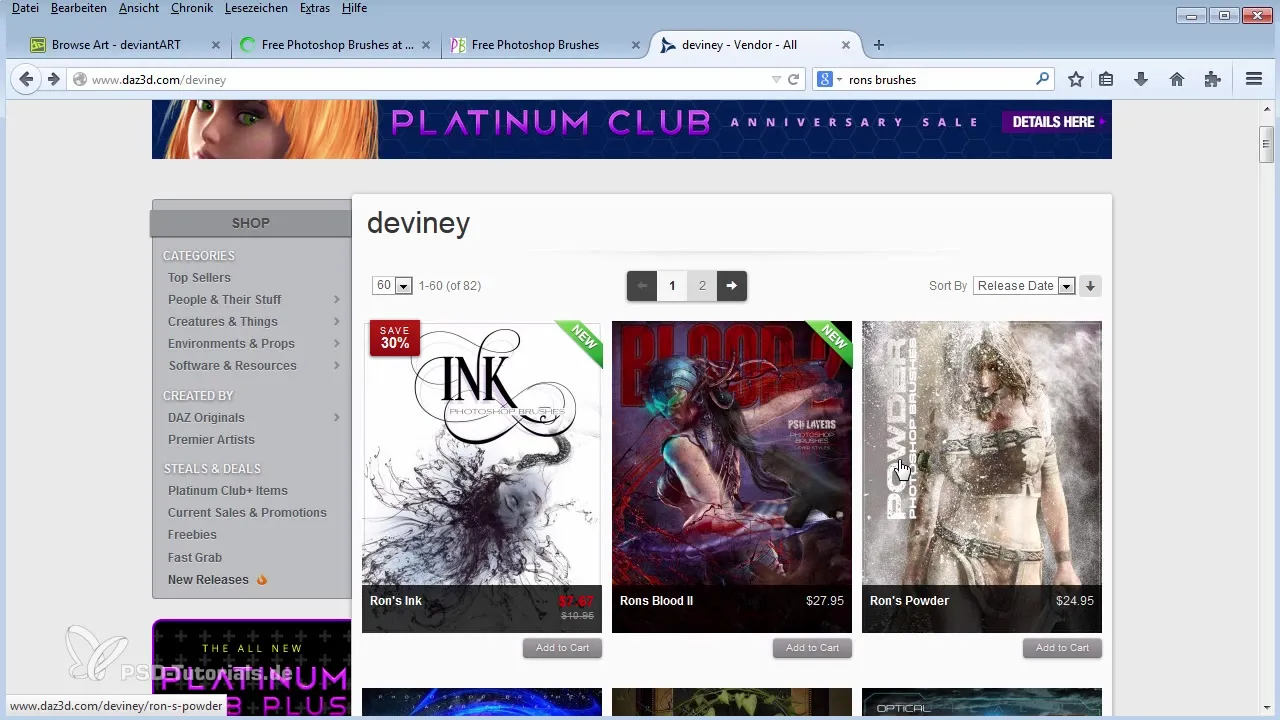Close the Free Photoshop Brushes at... tab
The width and height of the screenshot is (1280, 720).
pyautogui.click(x=428, y=45)
